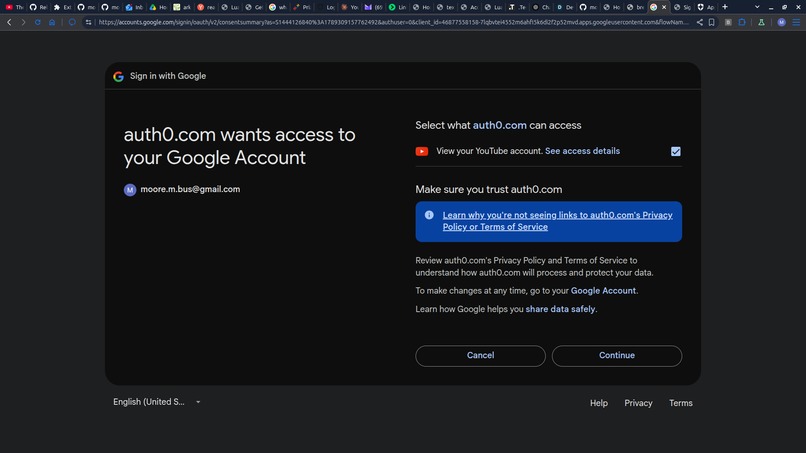
Task: Click the shield icon beside the home button
Action: click(x=72, y=22)
